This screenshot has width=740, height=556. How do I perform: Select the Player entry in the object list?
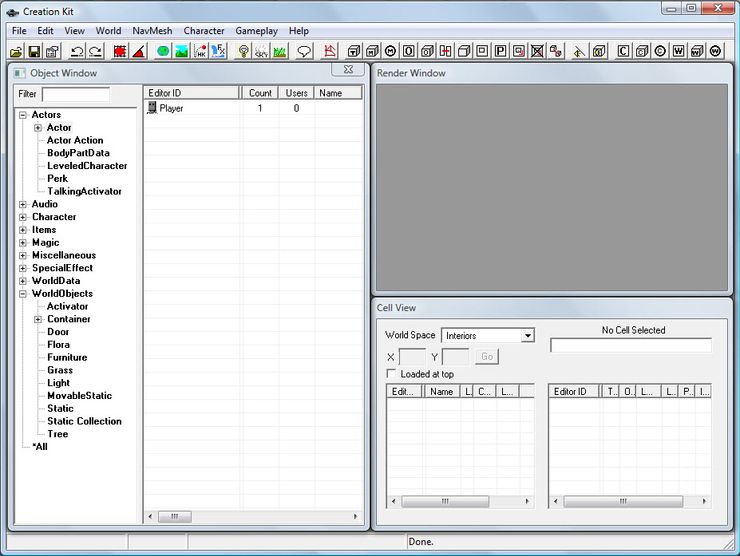[x=171, y=108]
